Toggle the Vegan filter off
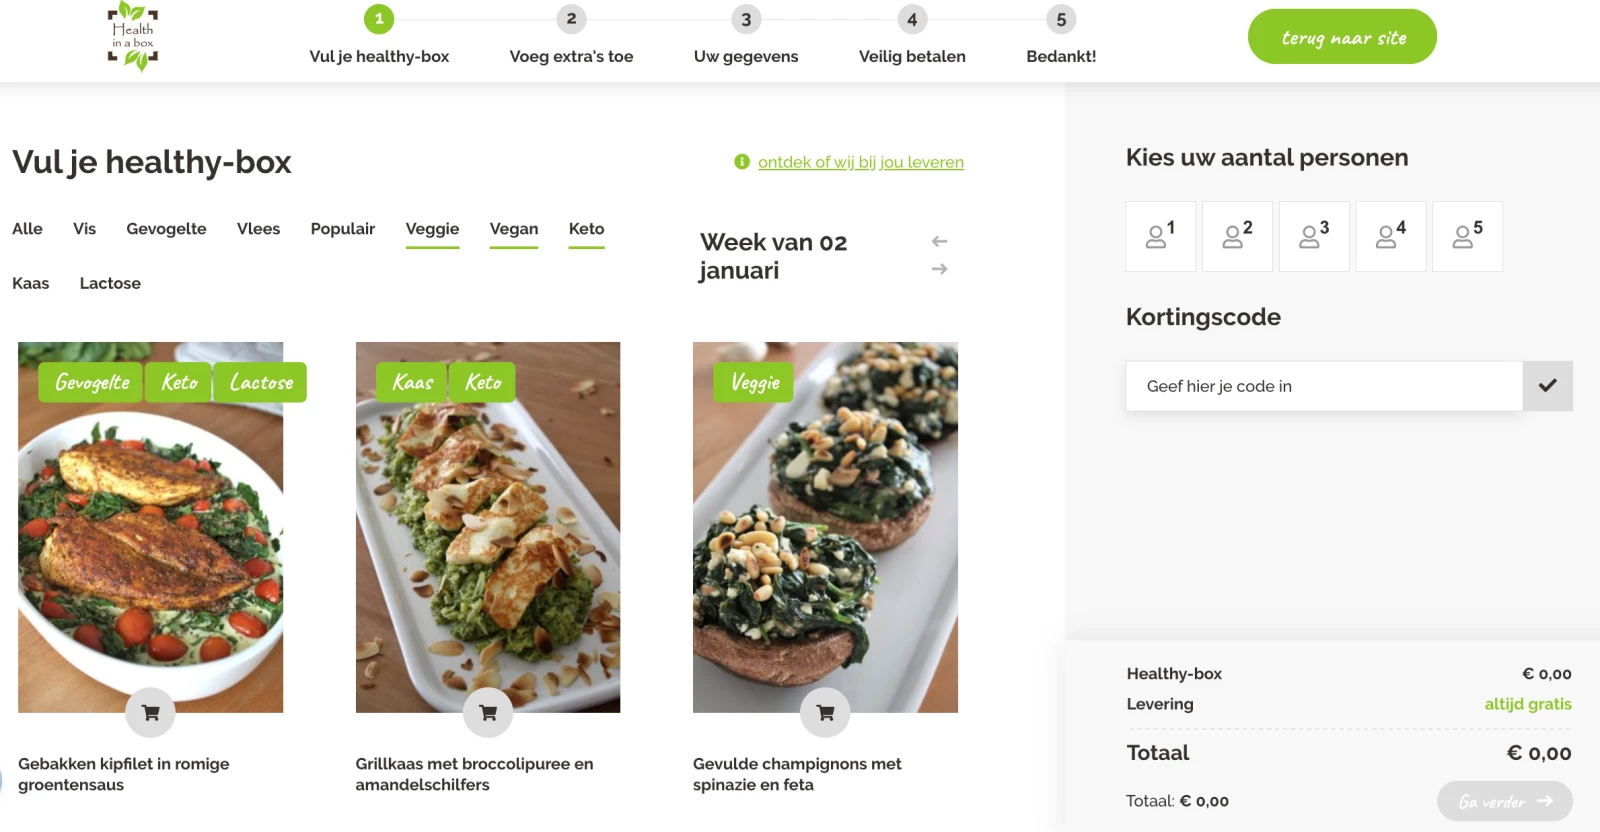This screenshot has height=832, width=1600. [514, 229]
